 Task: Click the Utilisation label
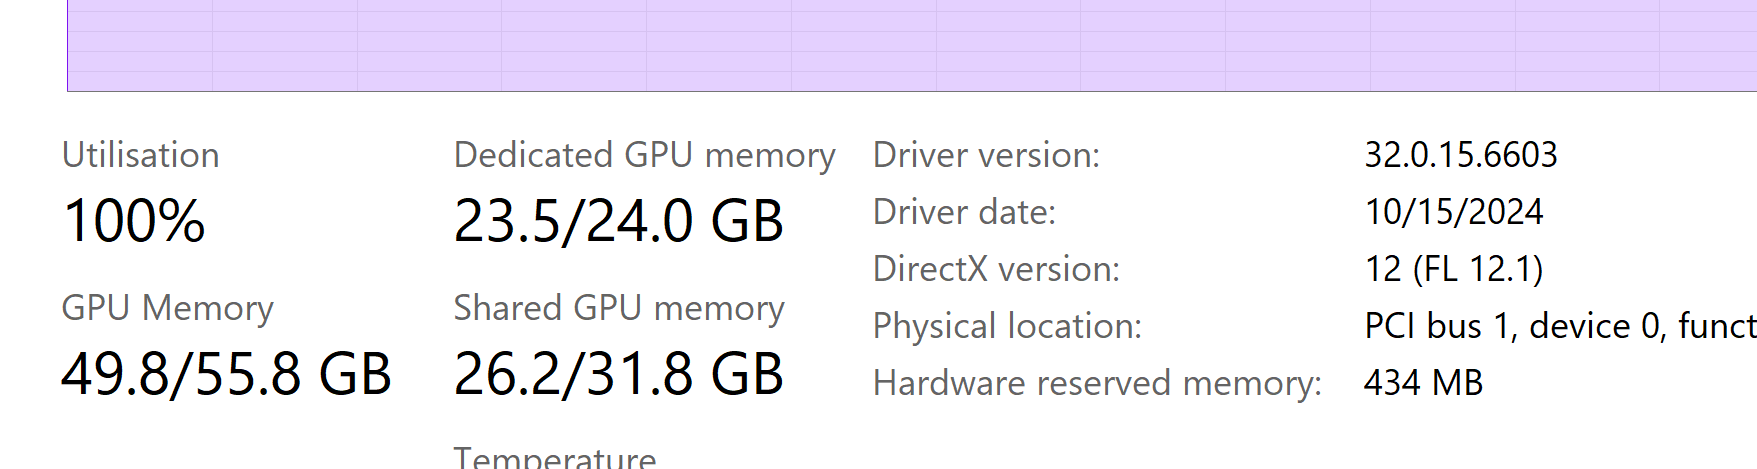[x=141, y=155]
